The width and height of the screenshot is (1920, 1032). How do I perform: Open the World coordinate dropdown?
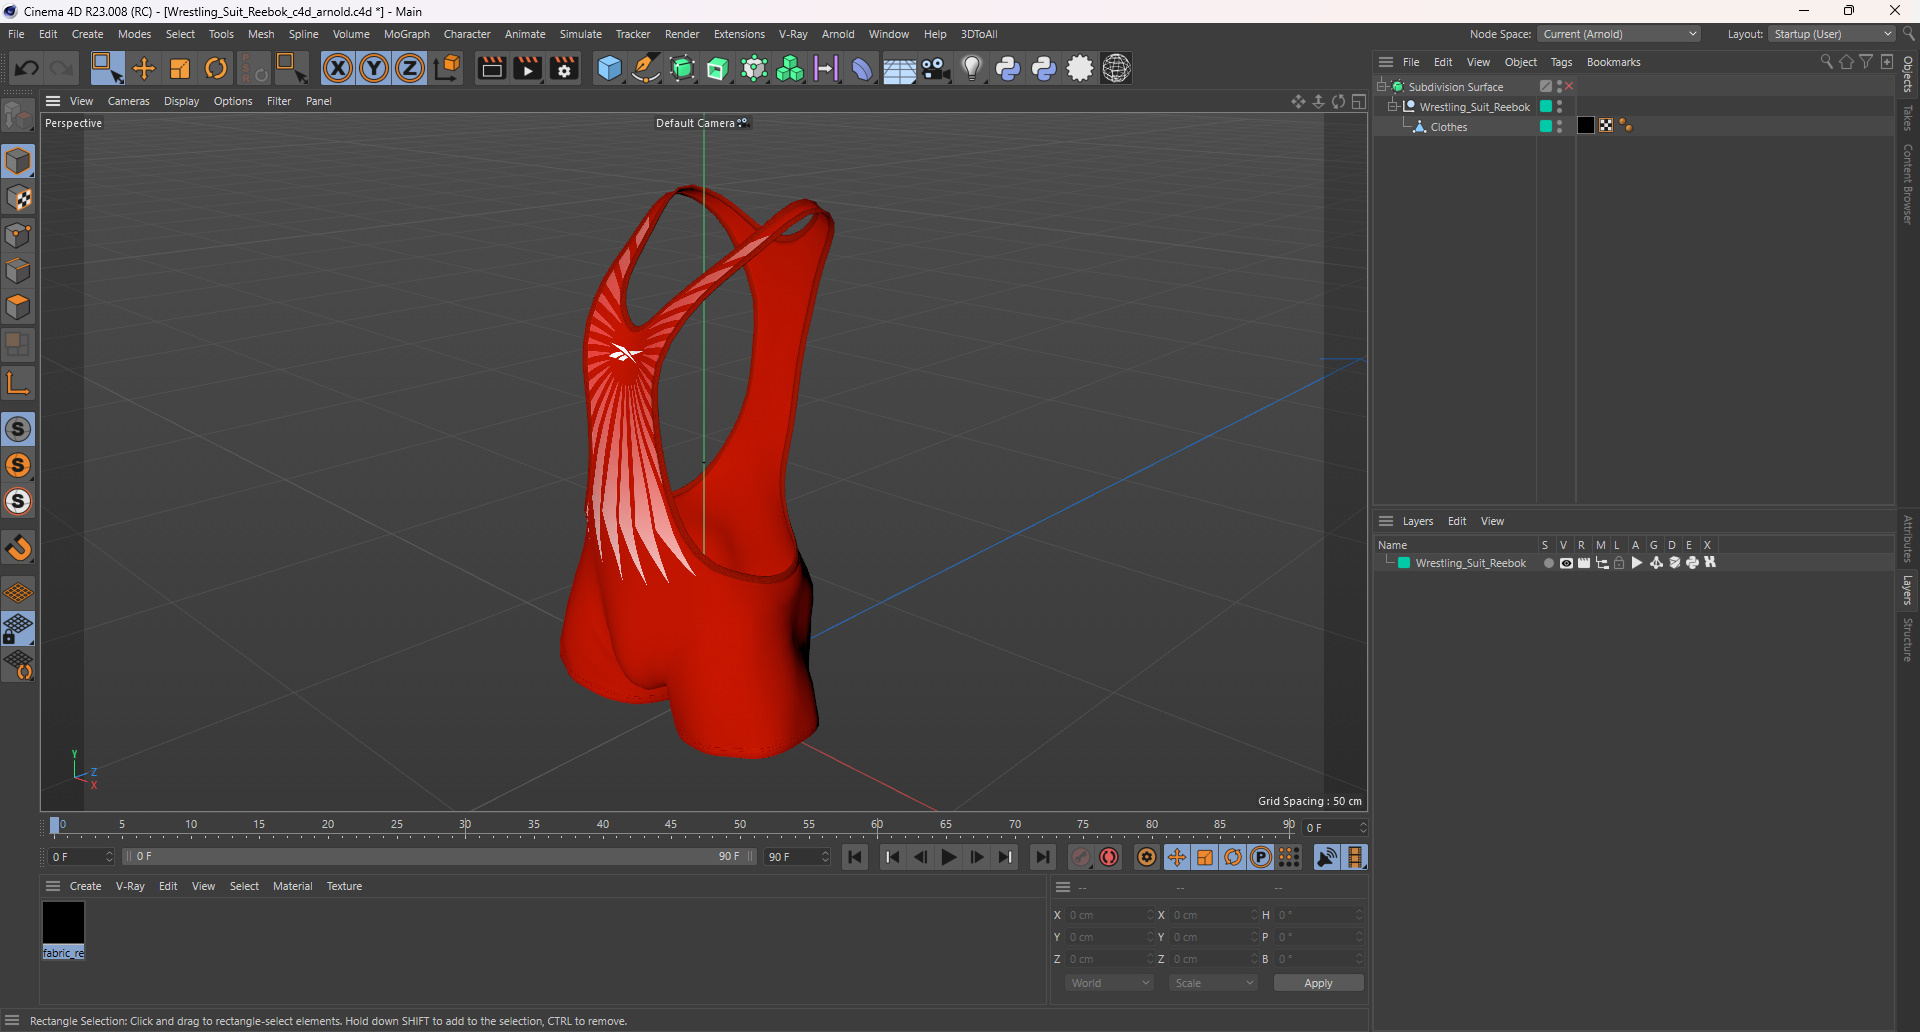(x=1109, y=983)
